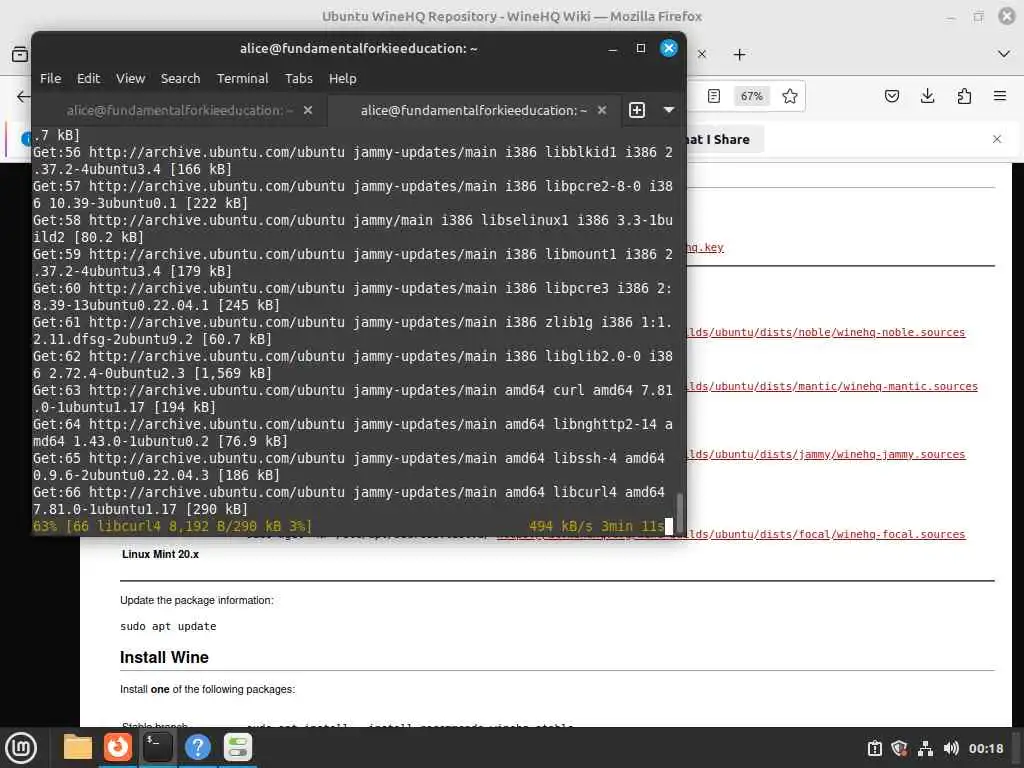
Task: Expand the terminal tab list dropdown
Action: [669, 110]
